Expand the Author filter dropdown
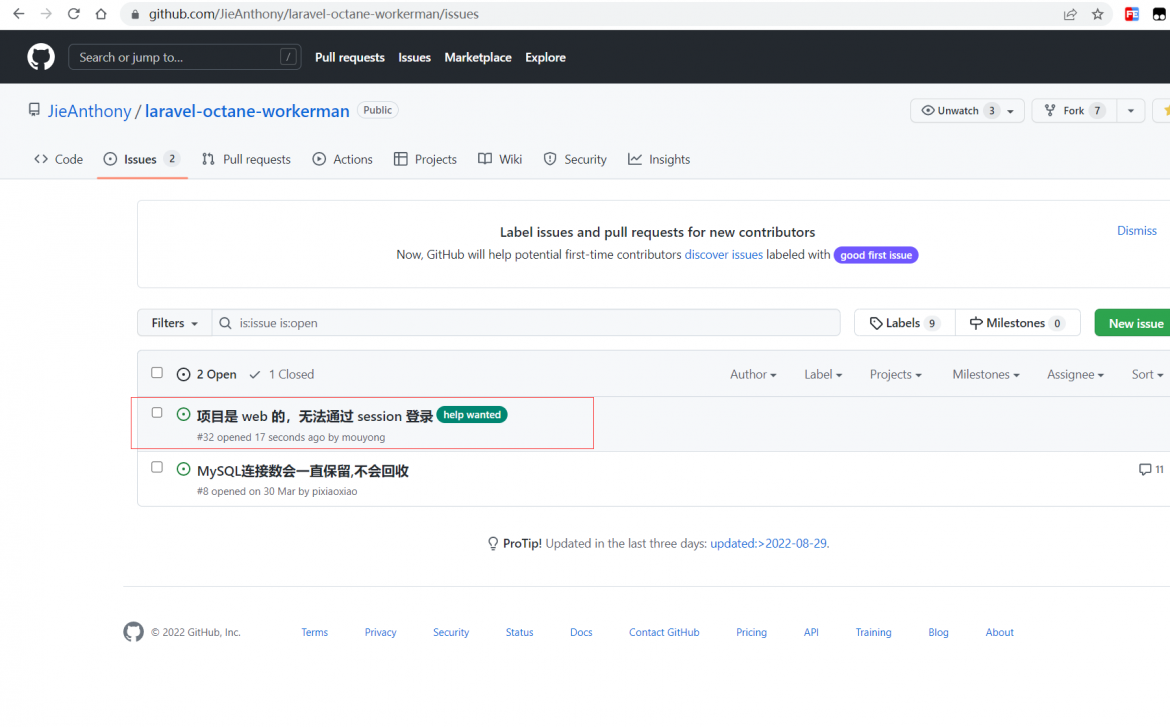This screenshot has height=727, width=1170. pyautogui.click(x=753, y=374)
